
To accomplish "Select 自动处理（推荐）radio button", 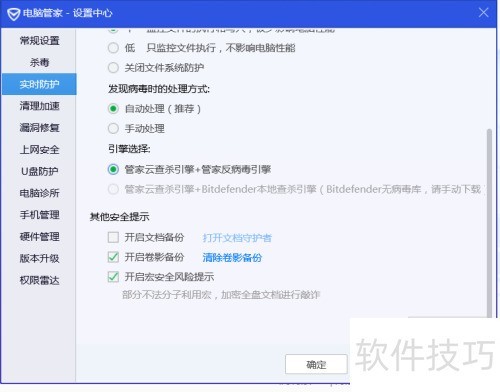I will (x=113, y=109).
